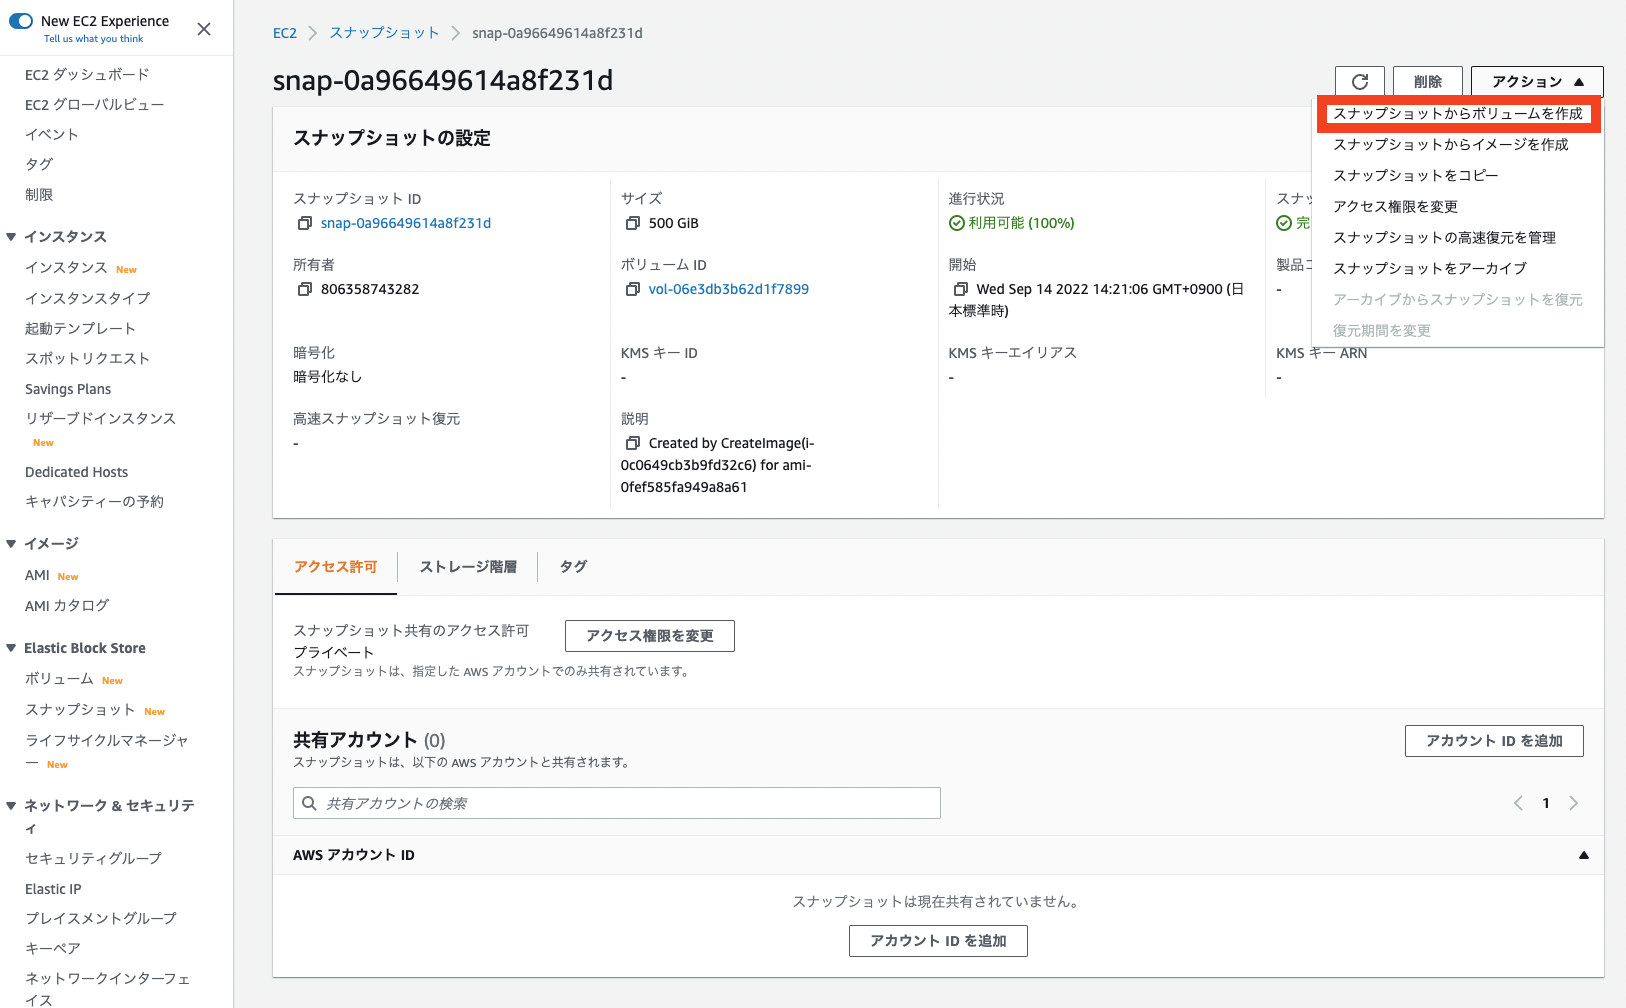
Task: Open プレイスメントグループ in sidebar
Action: 100,918
